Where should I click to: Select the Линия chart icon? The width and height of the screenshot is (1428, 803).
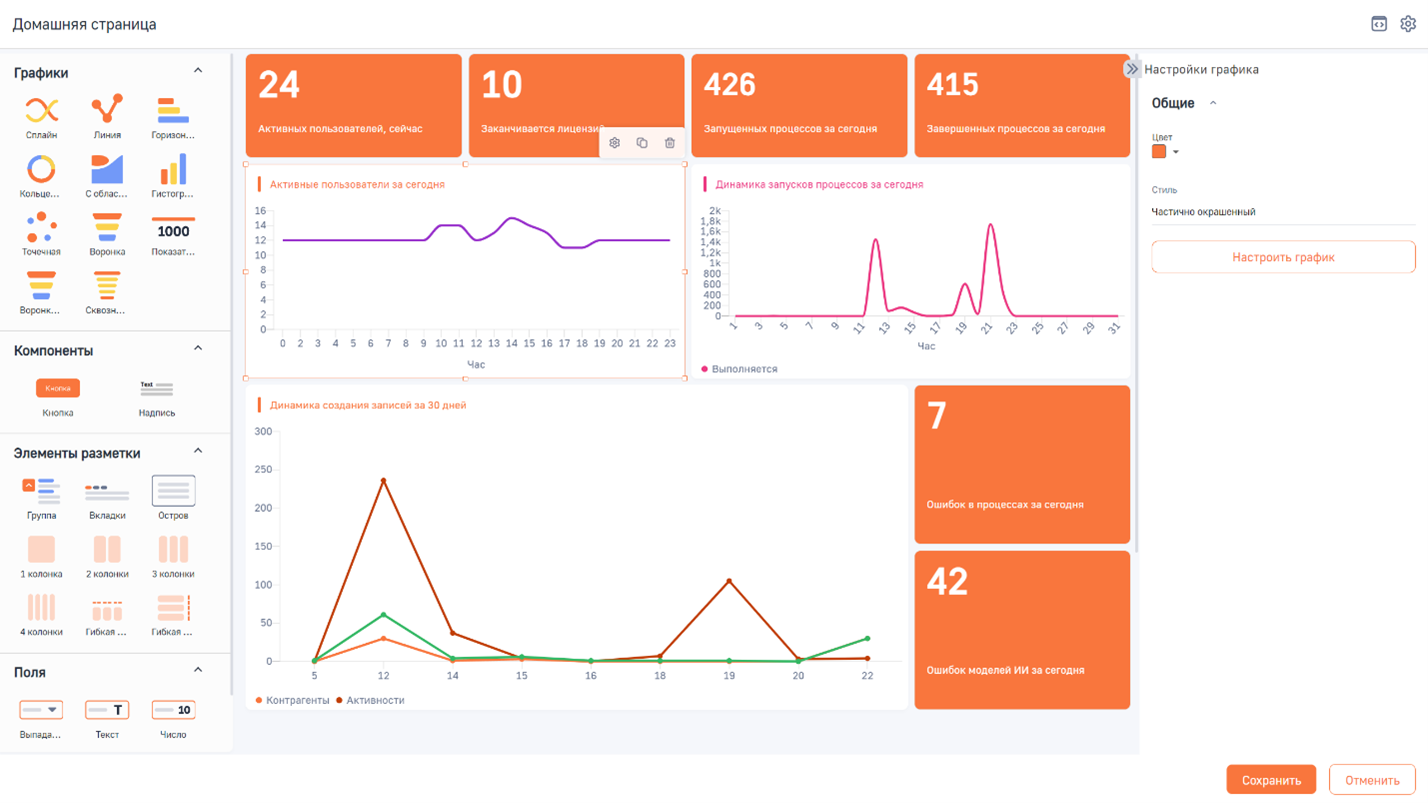coord(107,117)
